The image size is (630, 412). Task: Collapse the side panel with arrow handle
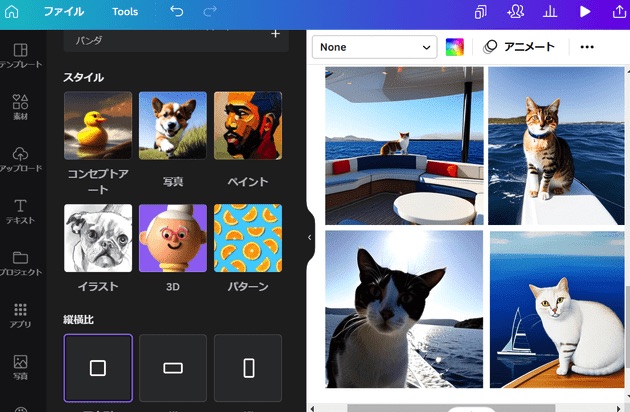pos(309,237)
